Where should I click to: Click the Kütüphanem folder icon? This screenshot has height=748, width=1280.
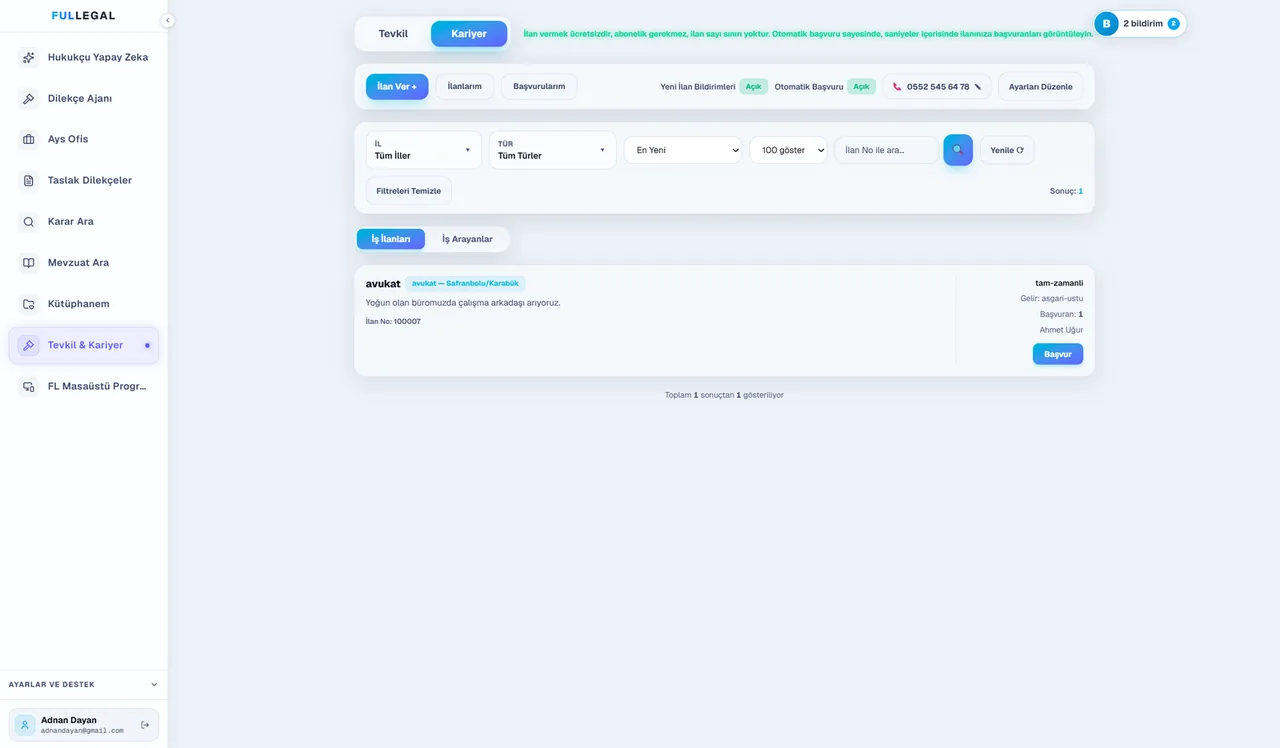28,303
